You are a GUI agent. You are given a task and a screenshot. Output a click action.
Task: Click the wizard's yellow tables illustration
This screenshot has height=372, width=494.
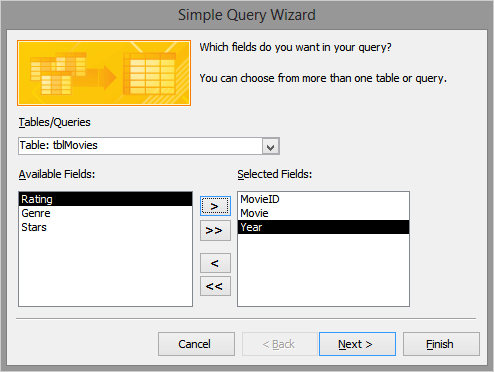coord(104,73)
